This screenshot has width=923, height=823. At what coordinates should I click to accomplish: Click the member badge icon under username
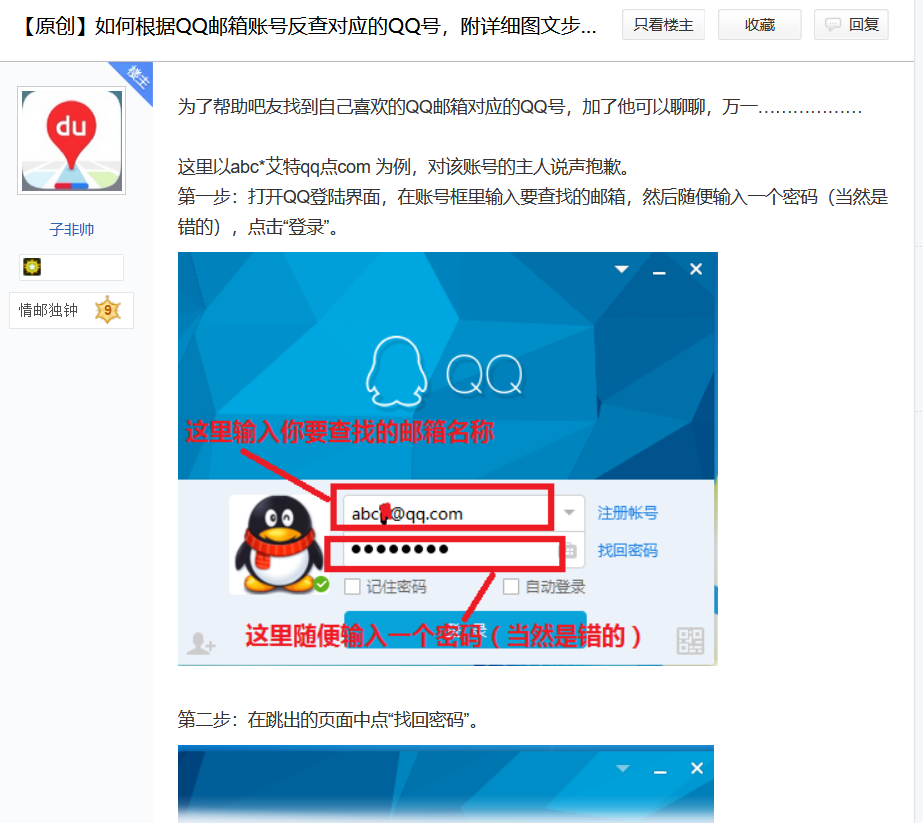tap(32, 267)
